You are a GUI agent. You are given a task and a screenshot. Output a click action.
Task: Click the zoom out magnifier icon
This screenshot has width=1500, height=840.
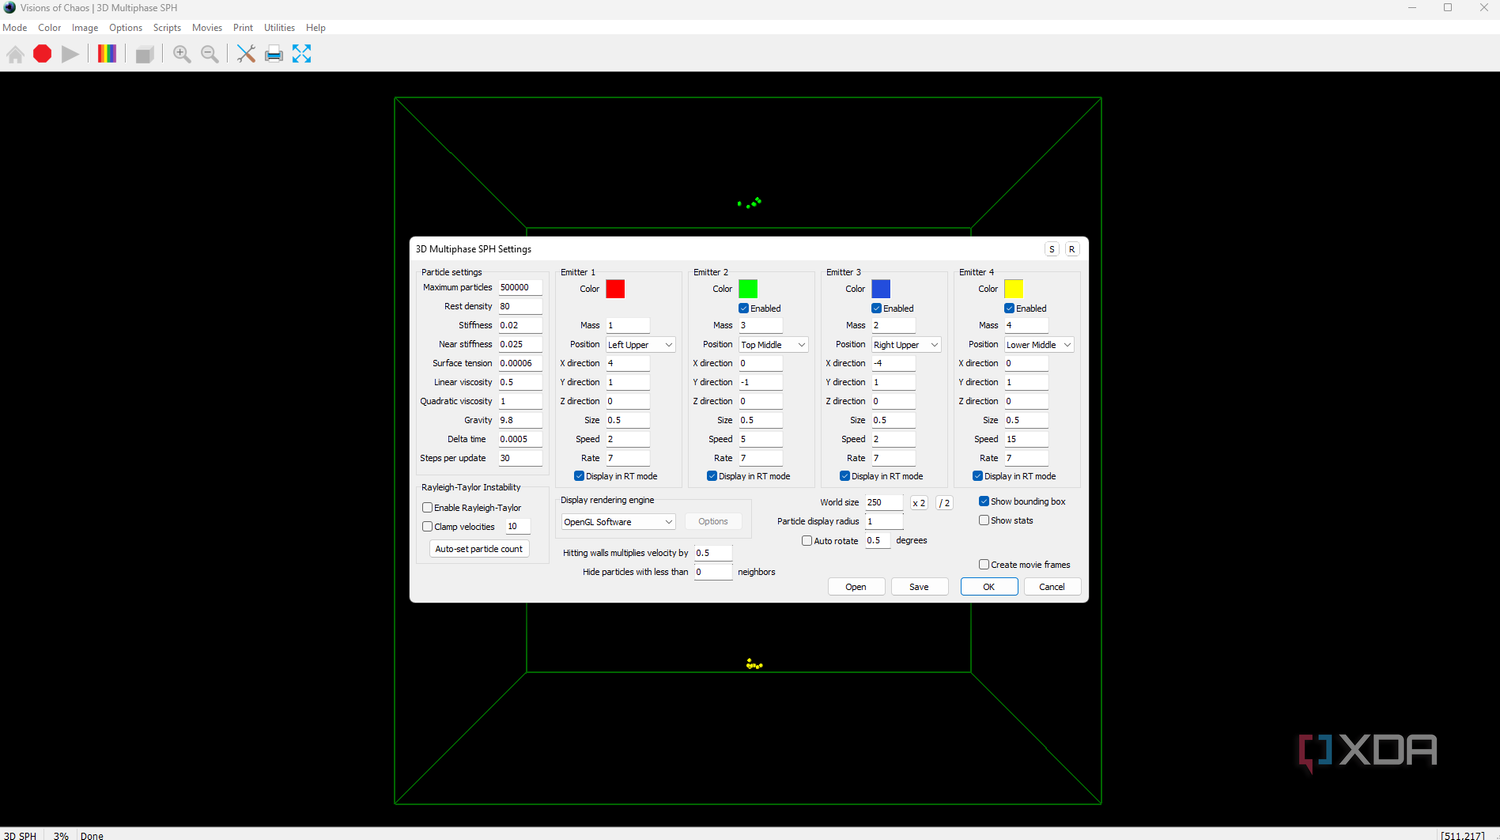click(210, 54)
